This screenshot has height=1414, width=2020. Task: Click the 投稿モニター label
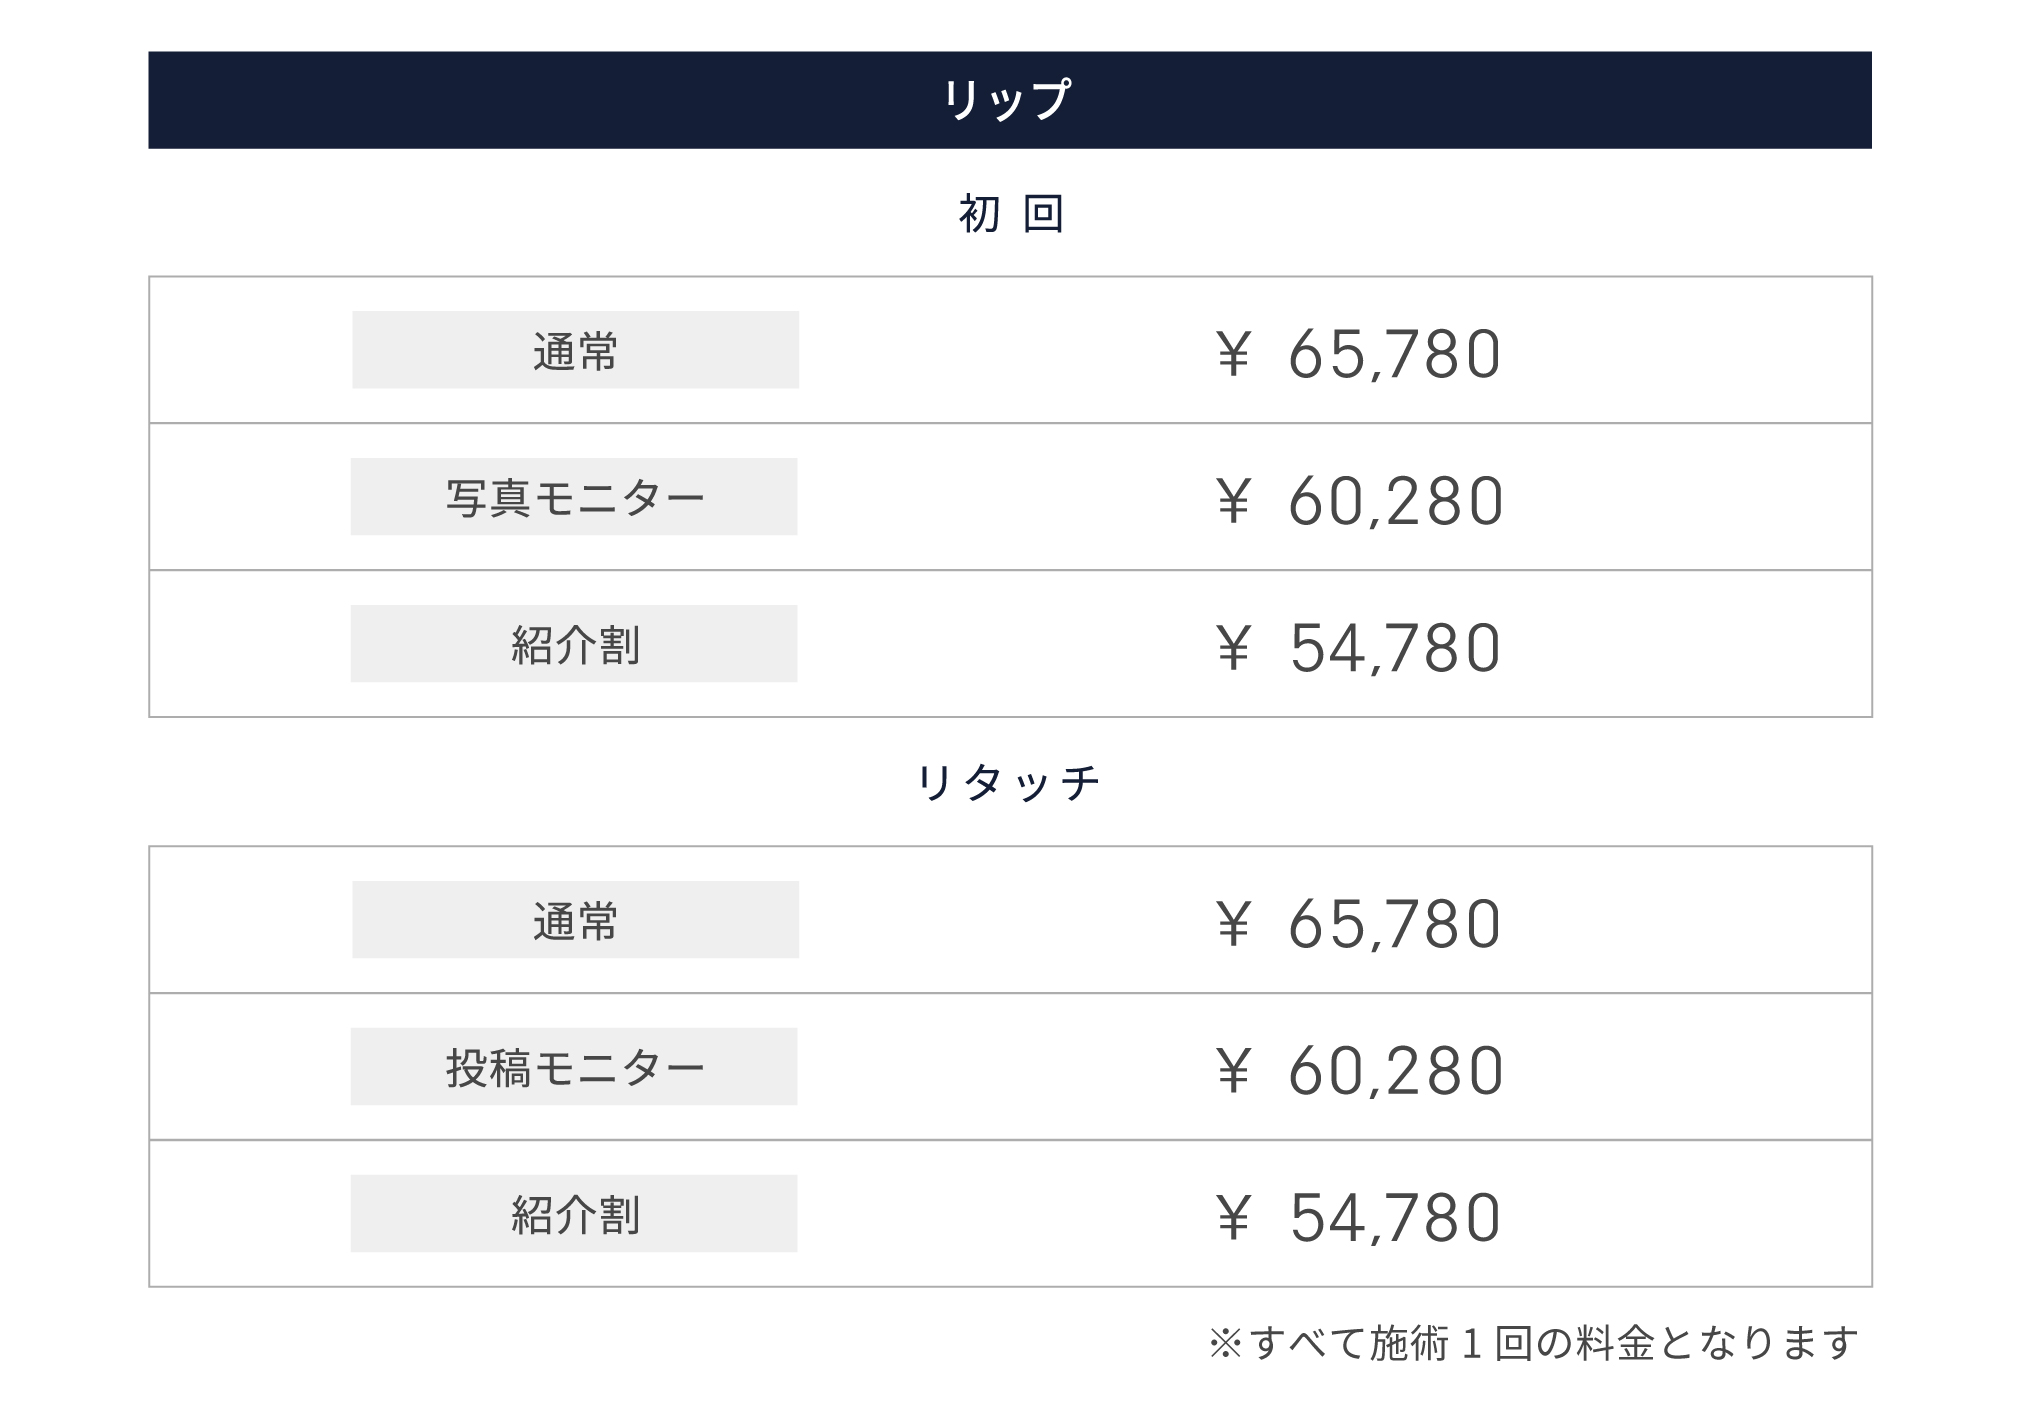(574, 1068)
